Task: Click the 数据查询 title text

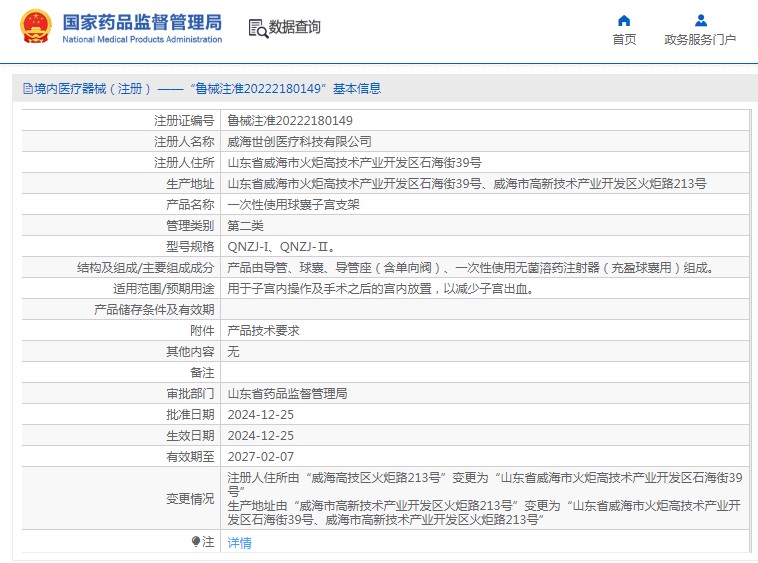Action: (294, 27)
